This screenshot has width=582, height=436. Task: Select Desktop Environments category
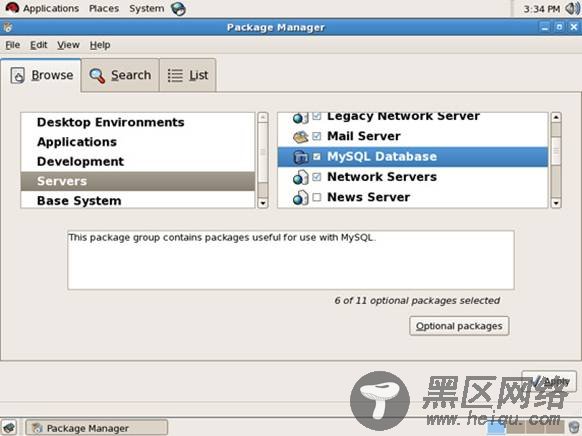click(138, 122)
